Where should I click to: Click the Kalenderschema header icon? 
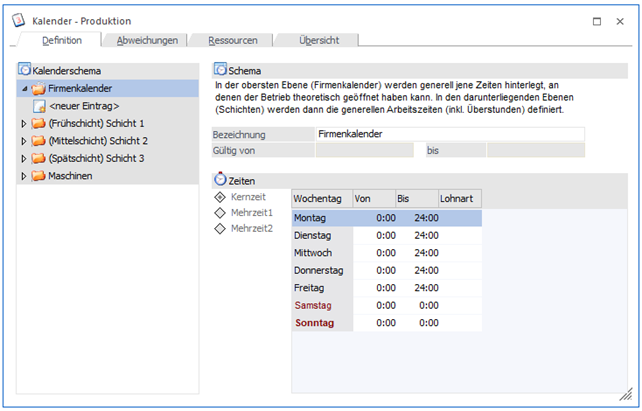(26, 71)
